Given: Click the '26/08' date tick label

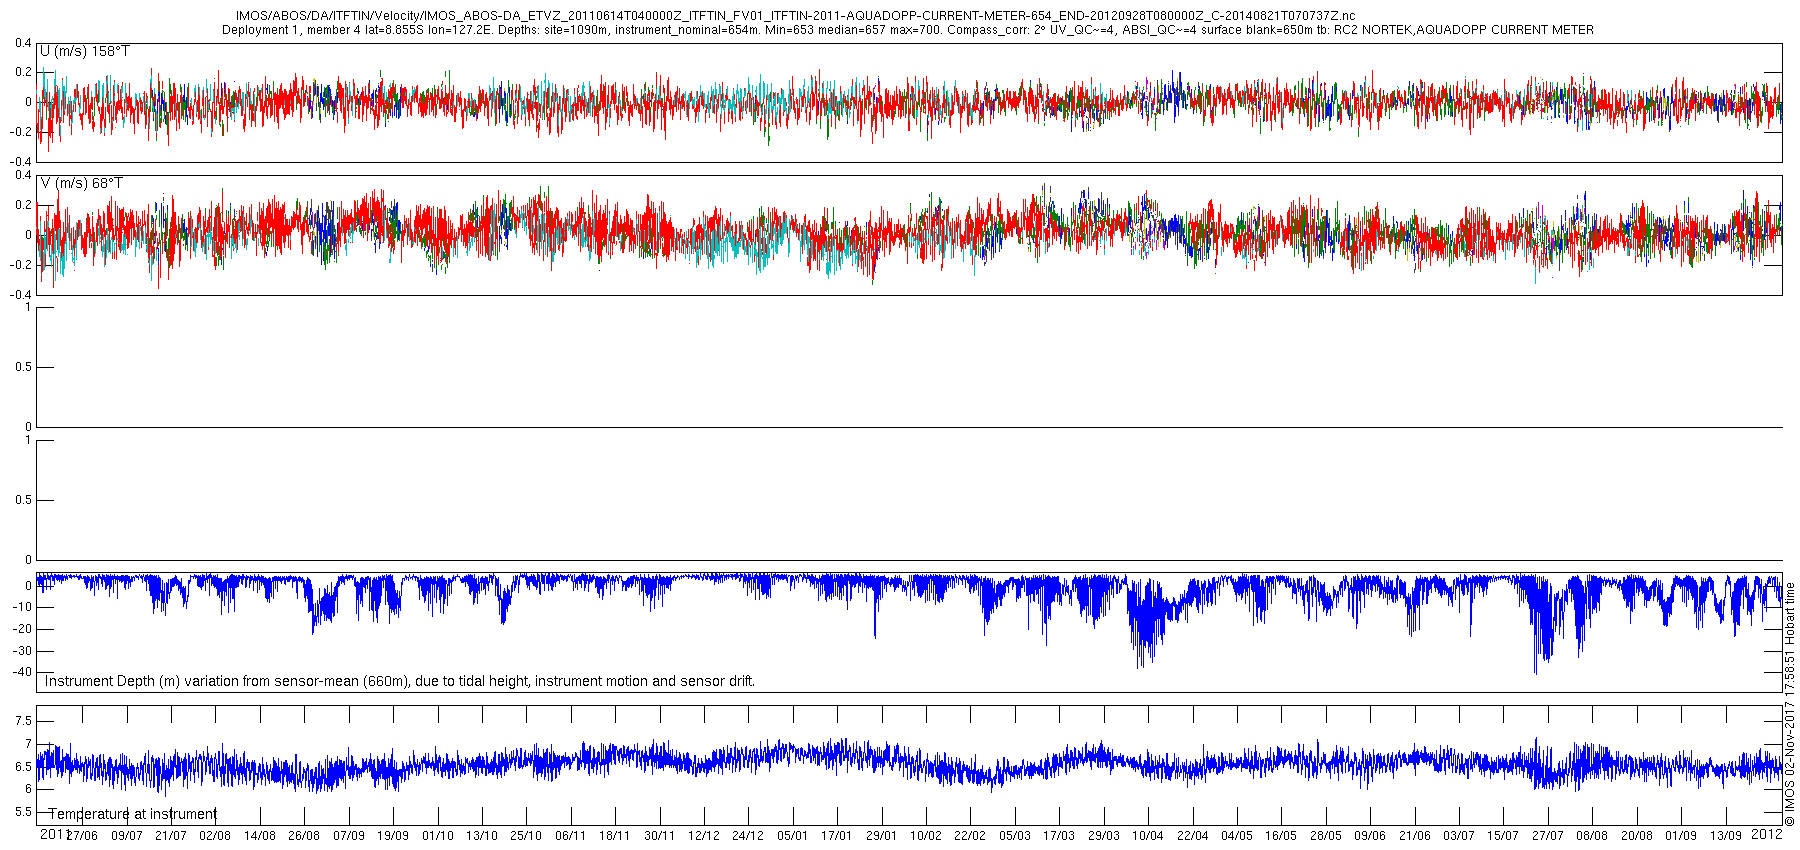Looking at the screenshot, I should (304, 836).
